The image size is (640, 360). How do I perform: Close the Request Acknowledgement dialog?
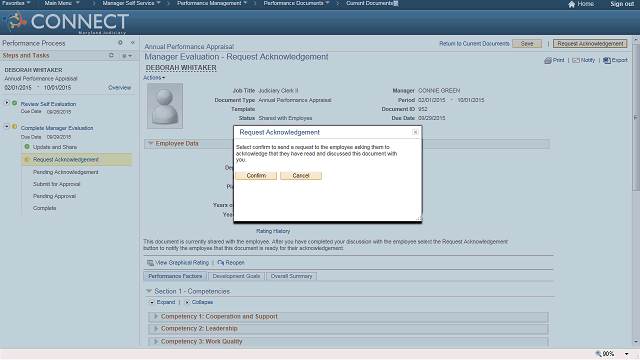click(415, 132)
